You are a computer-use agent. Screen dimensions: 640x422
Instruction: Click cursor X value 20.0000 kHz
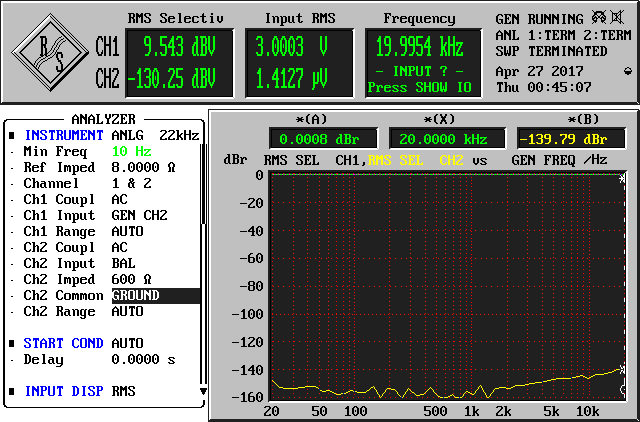click(x=444, y=140)
